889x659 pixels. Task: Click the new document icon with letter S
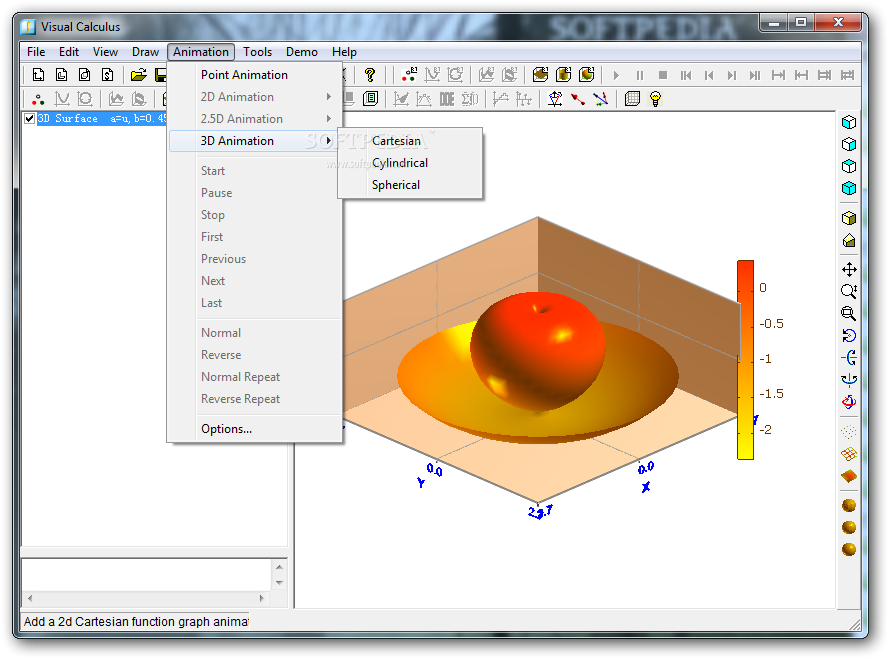pos(108,75)
